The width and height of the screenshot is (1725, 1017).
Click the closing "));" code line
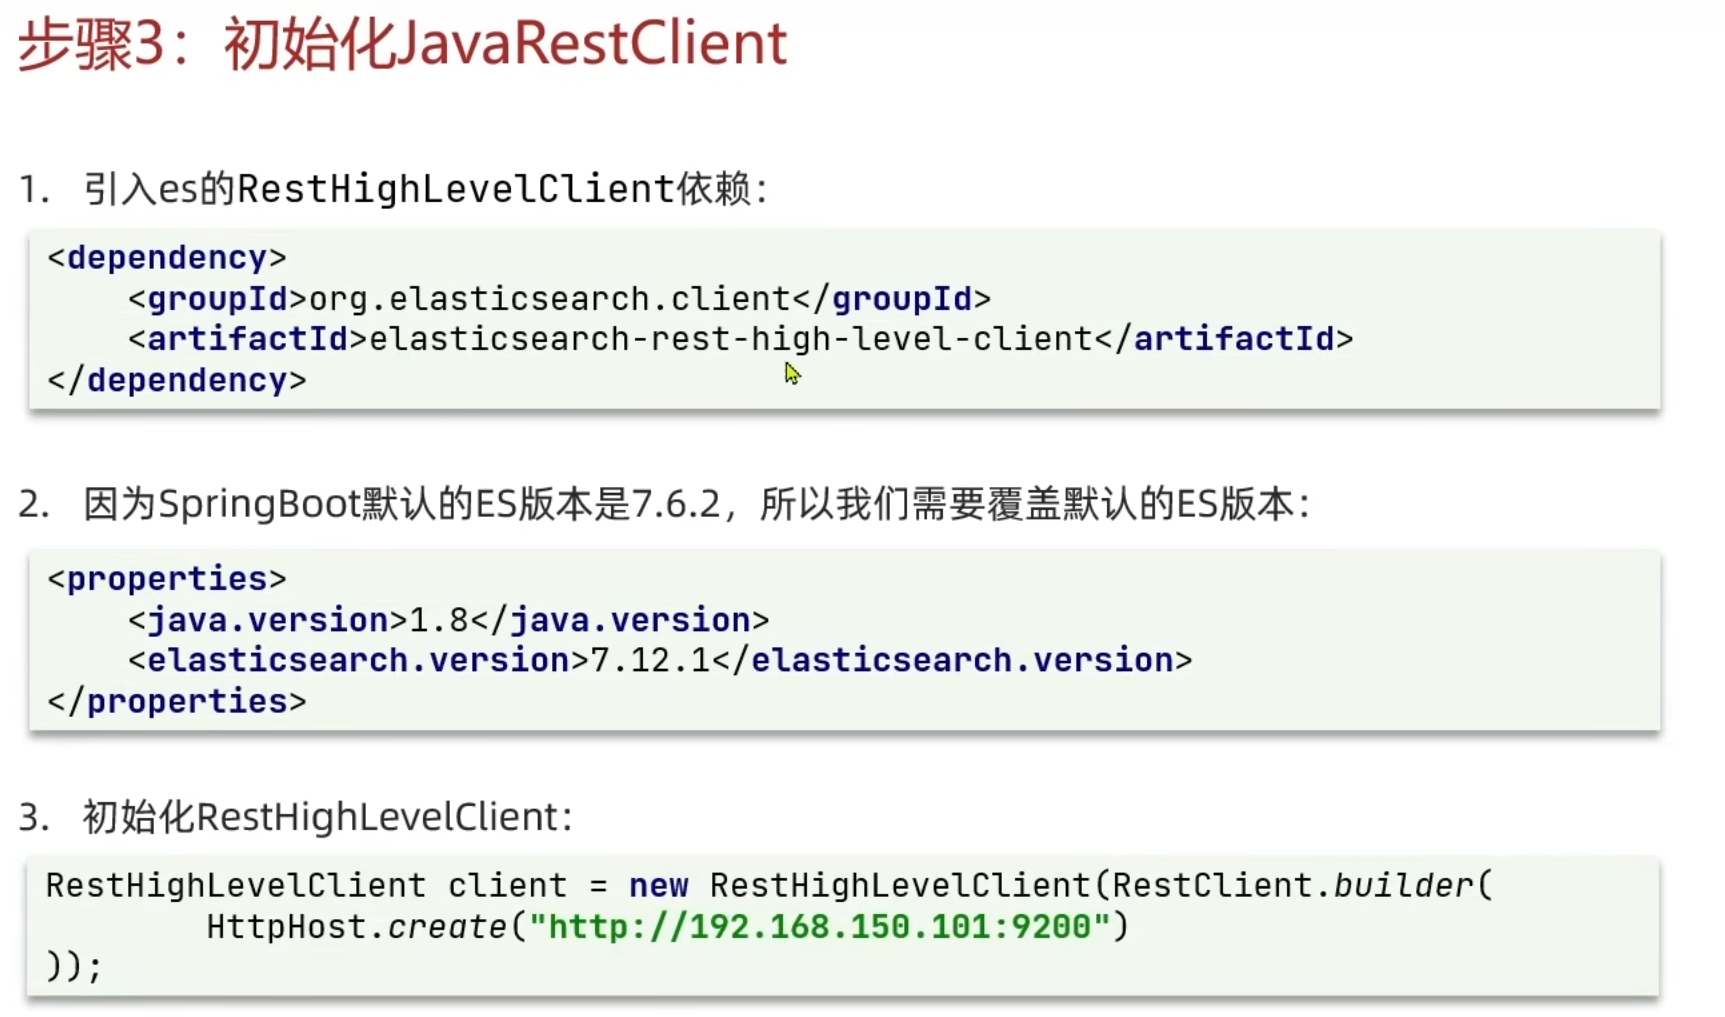tap(74, 967)
